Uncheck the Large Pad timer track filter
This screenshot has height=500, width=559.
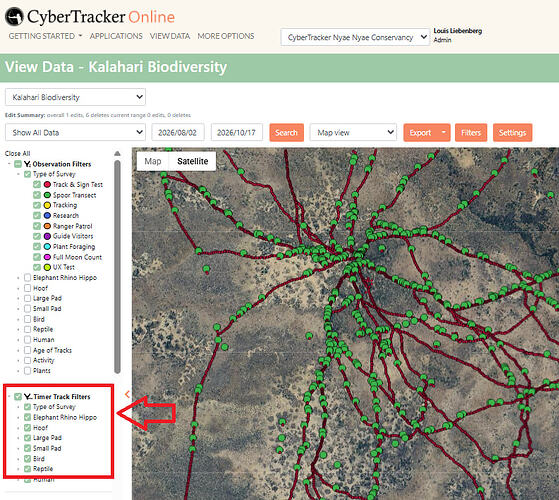[x=27, y=438]
